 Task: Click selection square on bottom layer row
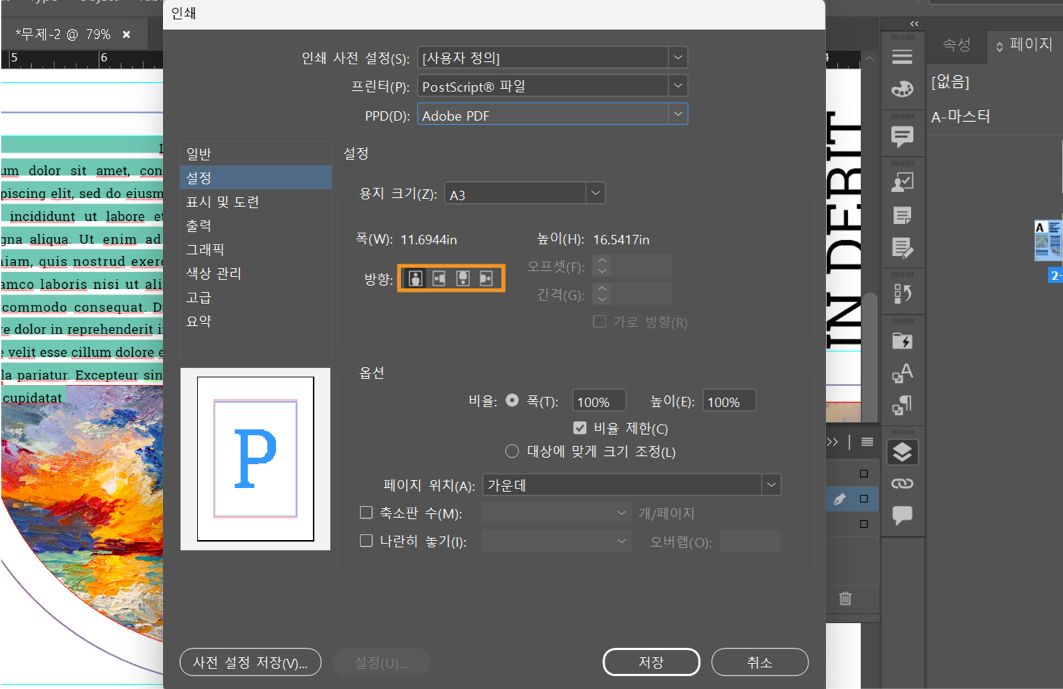[864, 524]
